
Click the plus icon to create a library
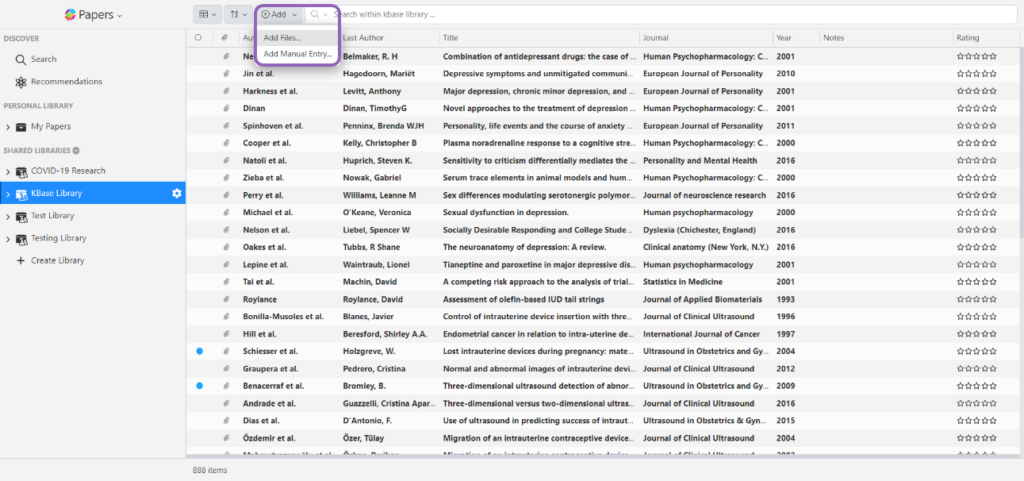20,261
